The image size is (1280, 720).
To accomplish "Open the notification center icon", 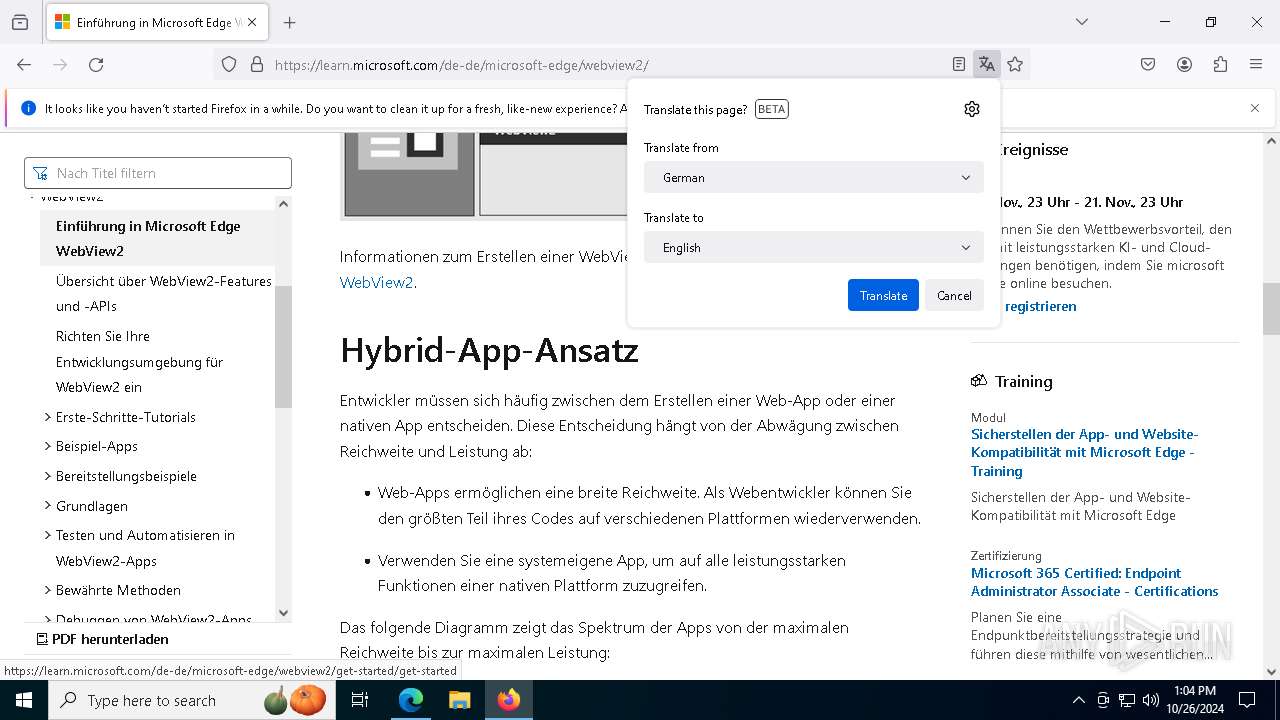I will pyautogui.click(x=1247, y=700).
